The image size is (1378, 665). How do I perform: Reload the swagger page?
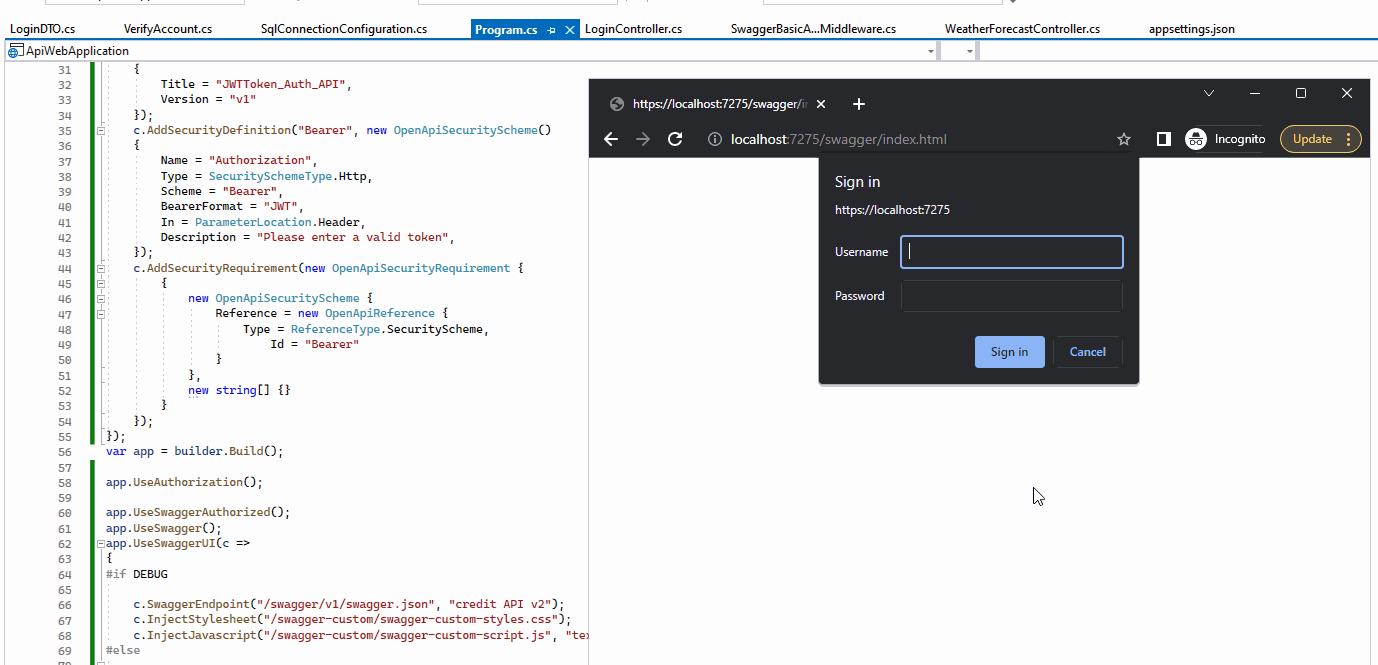click(x=675, y=139)
